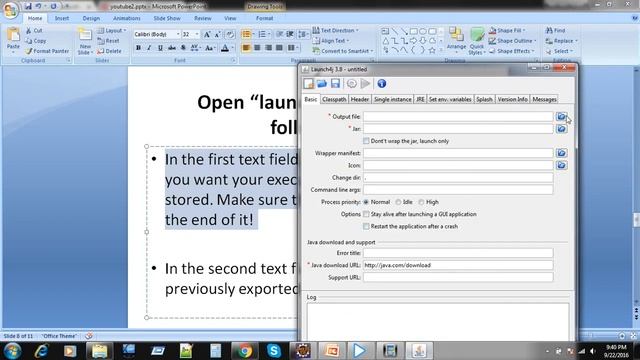Open the JRE tab

tap(420, 100)
